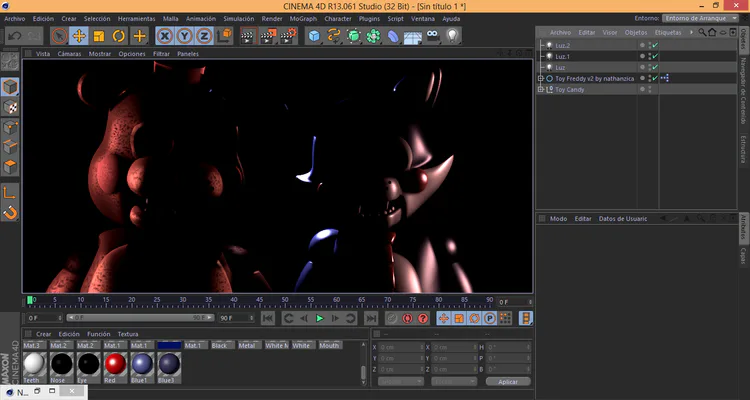Toggle the Toy Freddy enable checkmark
This screenshot has width=750, height=400.
(x=655, y=78)
